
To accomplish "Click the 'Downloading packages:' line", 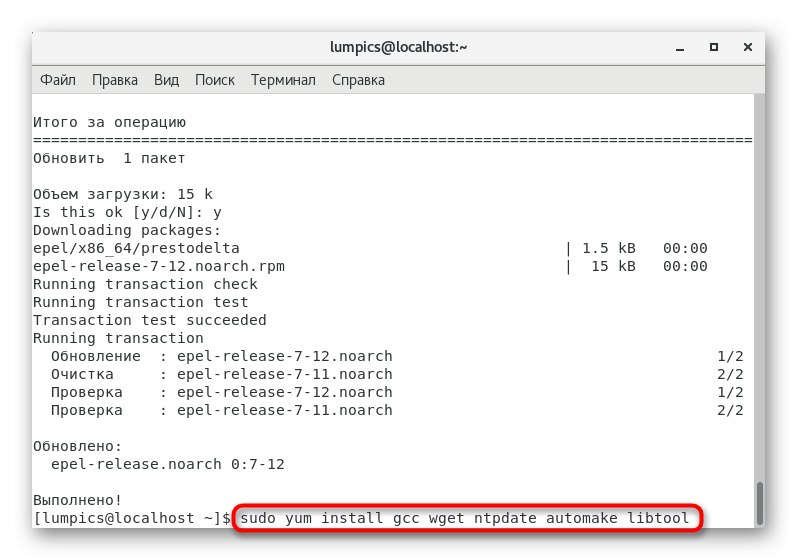I will coord(127,230).
